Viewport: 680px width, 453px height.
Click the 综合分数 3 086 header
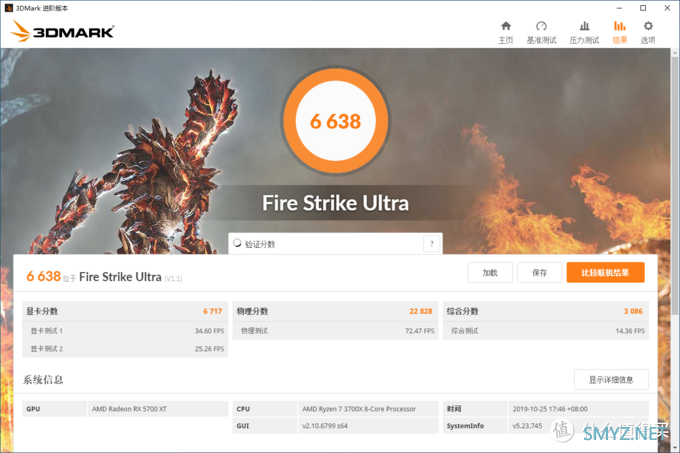[x=546, y=311]
